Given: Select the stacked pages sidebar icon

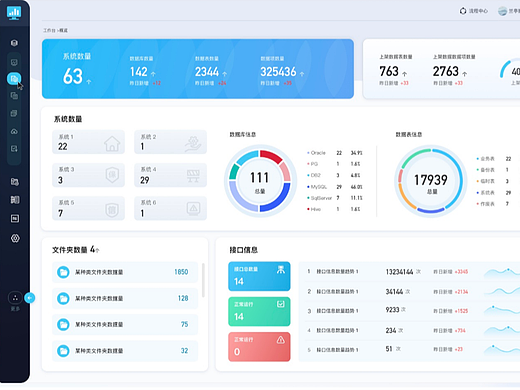Looking at the screenshot, I should coord(14,113).
